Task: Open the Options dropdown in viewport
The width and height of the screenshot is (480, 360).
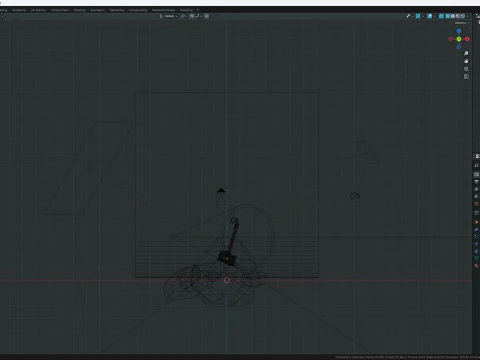Action: pyautogui.click(x=462, y=23)
